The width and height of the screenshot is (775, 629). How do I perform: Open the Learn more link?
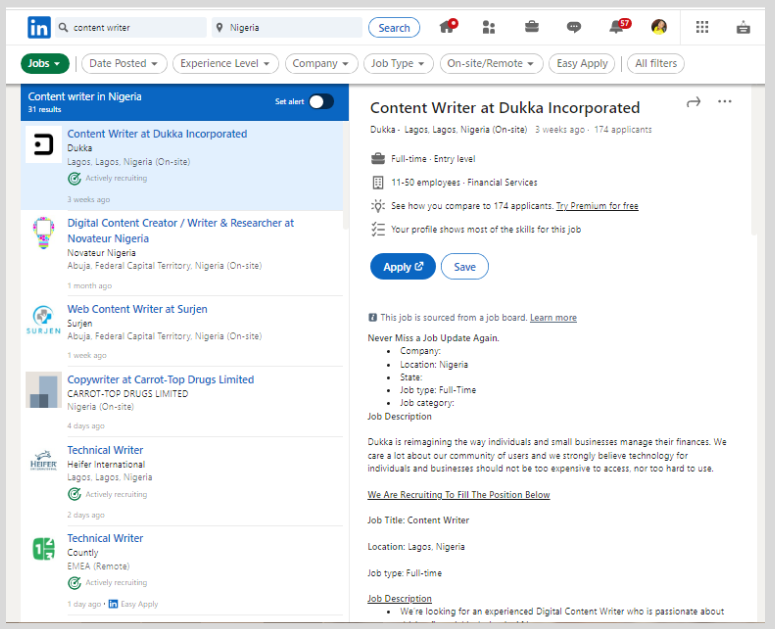pos(553,318)
